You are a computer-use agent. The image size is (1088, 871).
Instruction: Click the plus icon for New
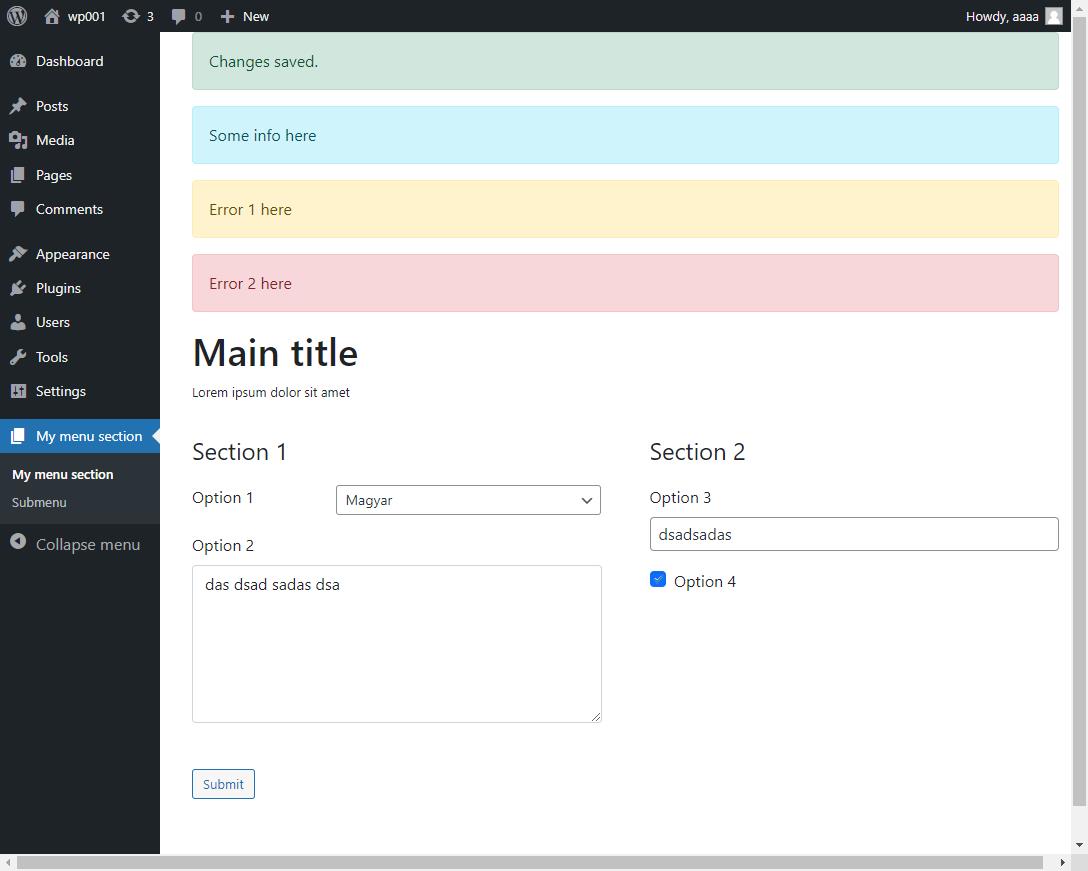pos(227,17)
